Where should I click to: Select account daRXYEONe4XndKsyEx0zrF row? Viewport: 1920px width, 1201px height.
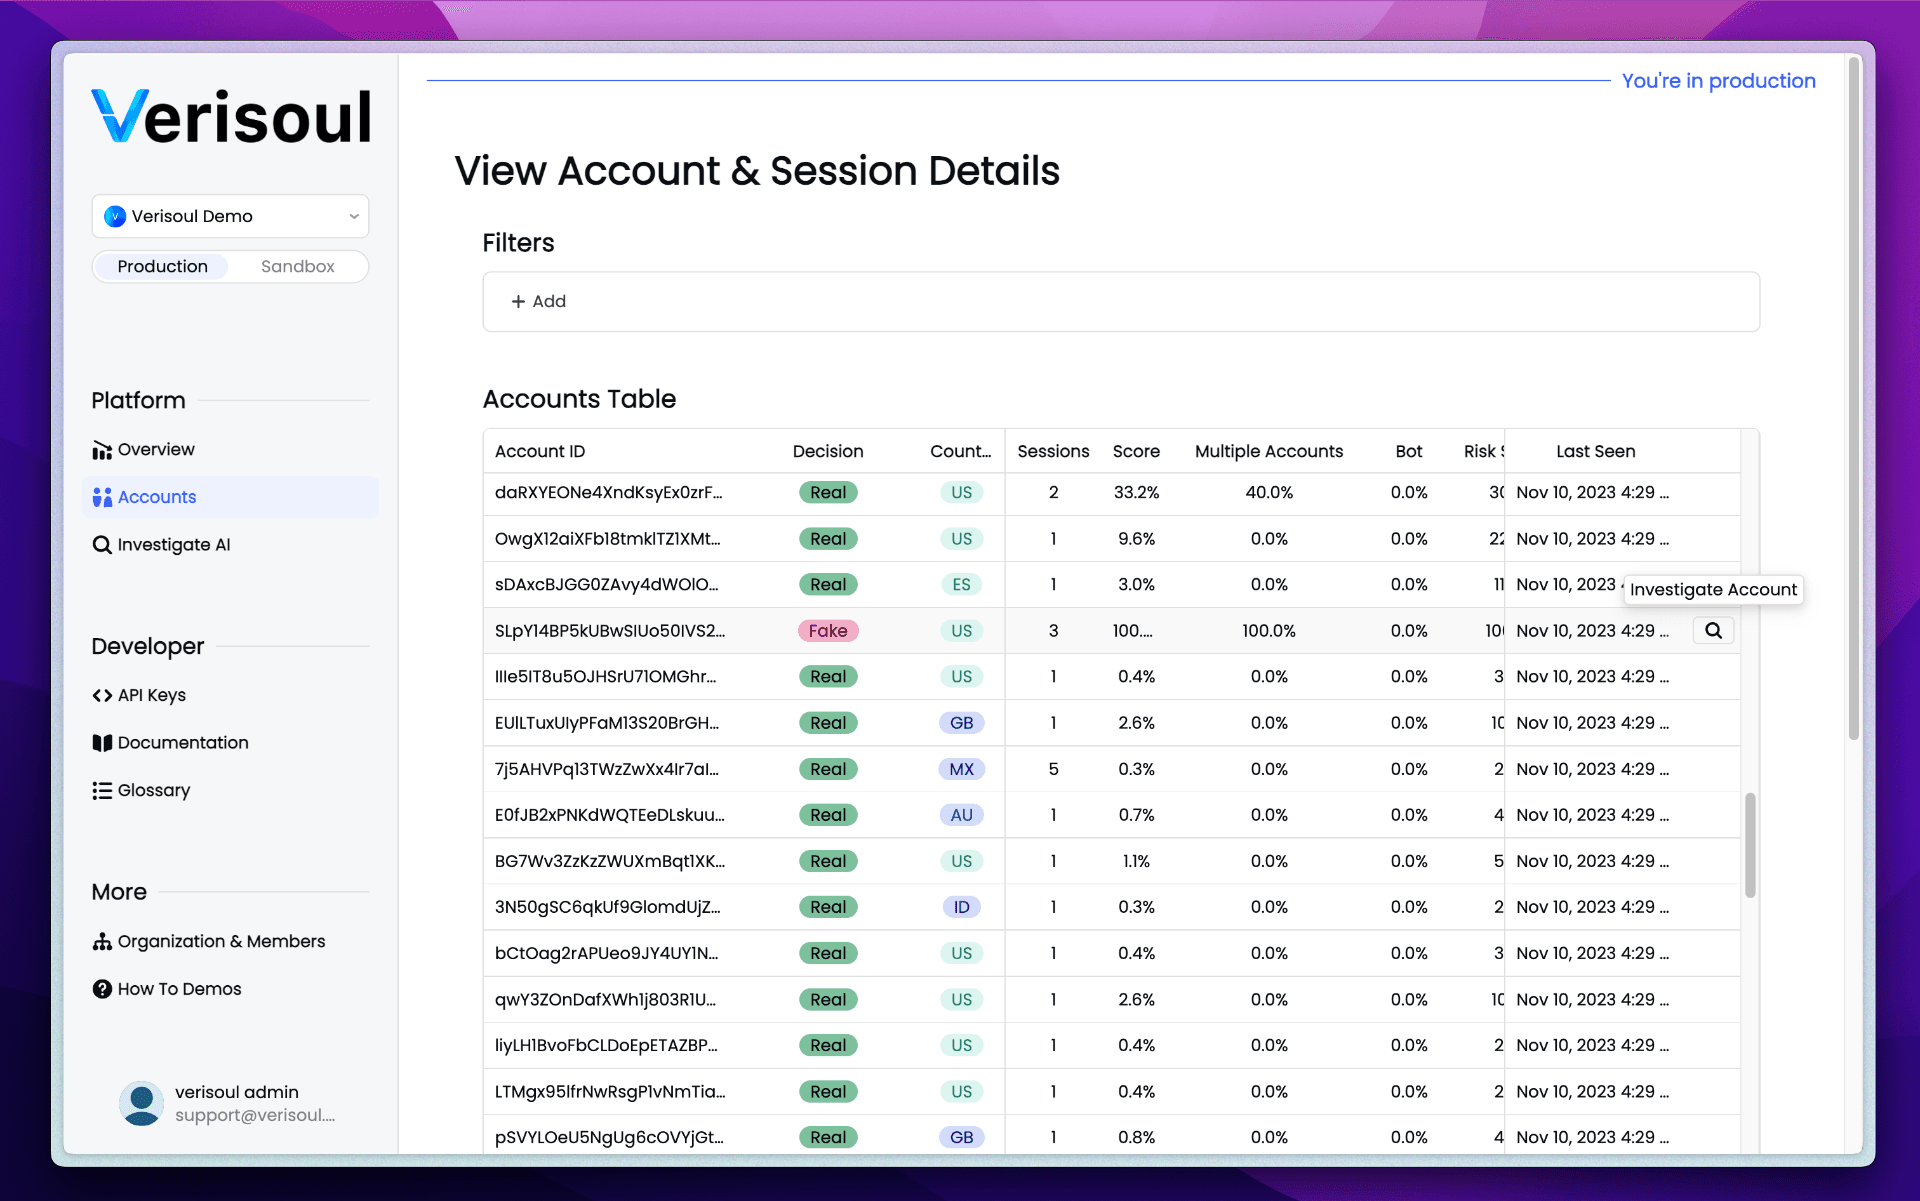pyautogui.click(x=1111, y=493)
